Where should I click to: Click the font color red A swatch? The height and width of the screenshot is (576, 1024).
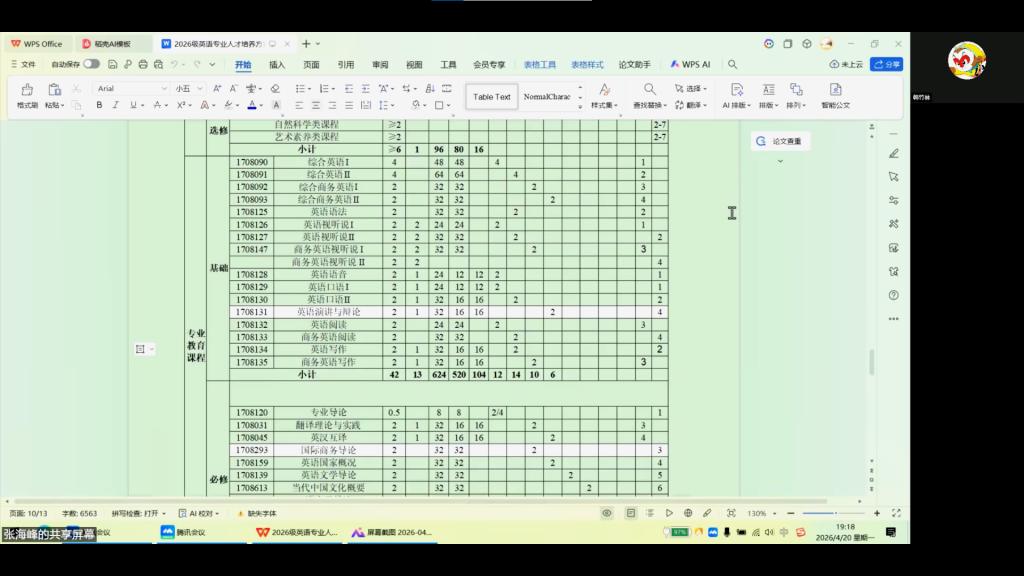[252, 105]
